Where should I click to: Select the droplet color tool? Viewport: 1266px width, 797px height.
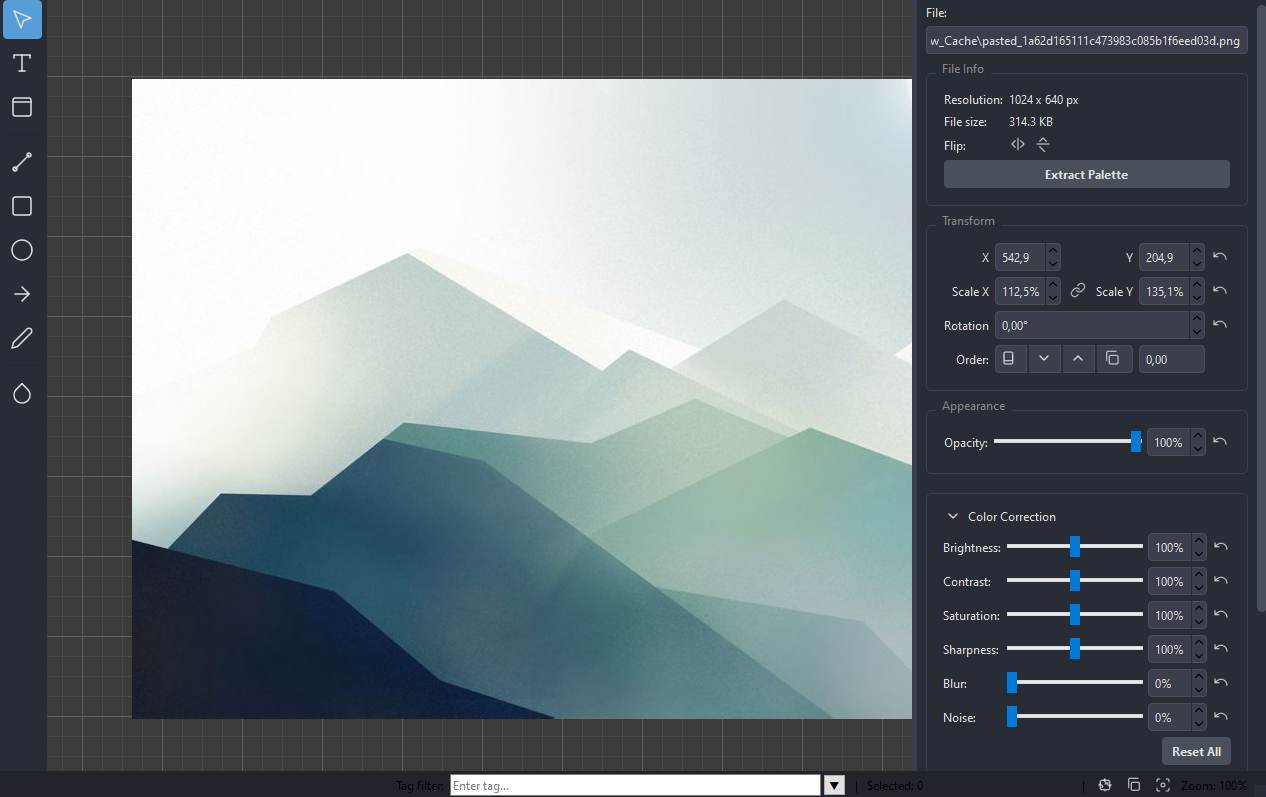click(22, 394)
